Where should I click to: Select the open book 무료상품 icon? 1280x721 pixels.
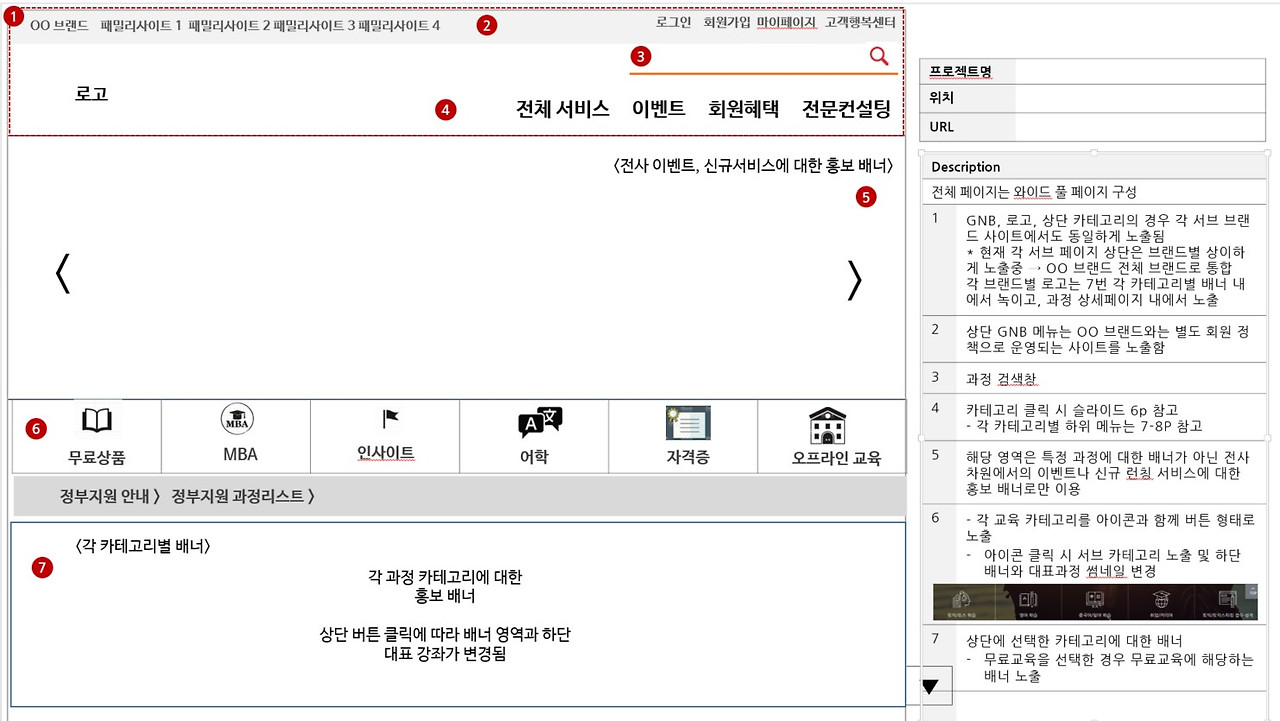(97, 421)
